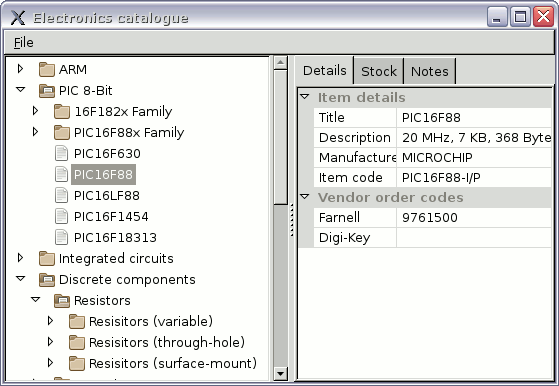This screenshot has width=559, height=386.
Task: Click the PIC16F88x Family folder icon
Action: tap(62, 133)
